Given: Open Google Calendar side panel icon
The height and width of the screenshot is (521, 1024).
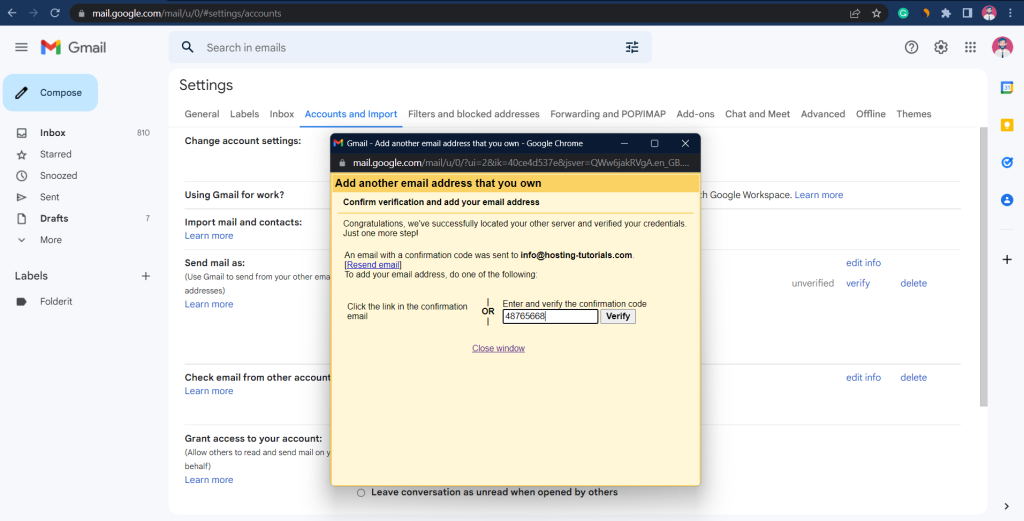Looking at the screenshot, I should (x=1006, y=87).
